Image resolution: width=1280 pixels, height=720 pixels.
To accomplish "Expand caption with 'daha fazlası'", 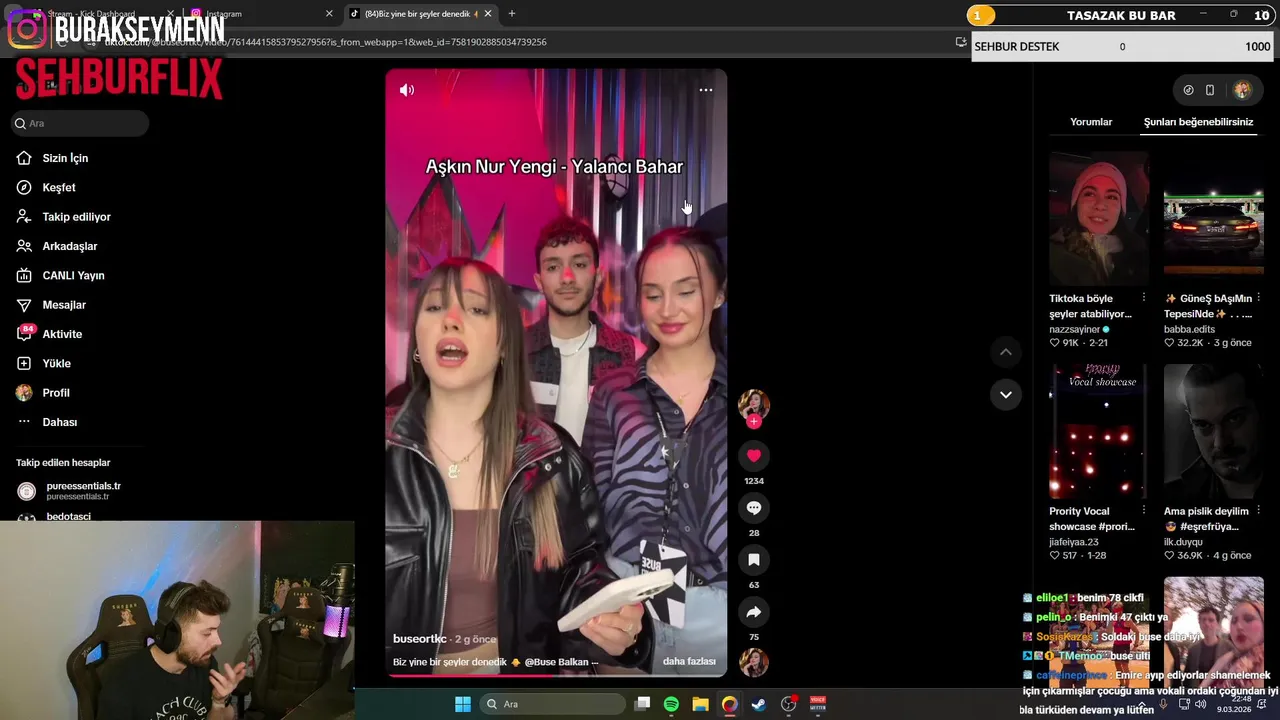I will (689, 662).
